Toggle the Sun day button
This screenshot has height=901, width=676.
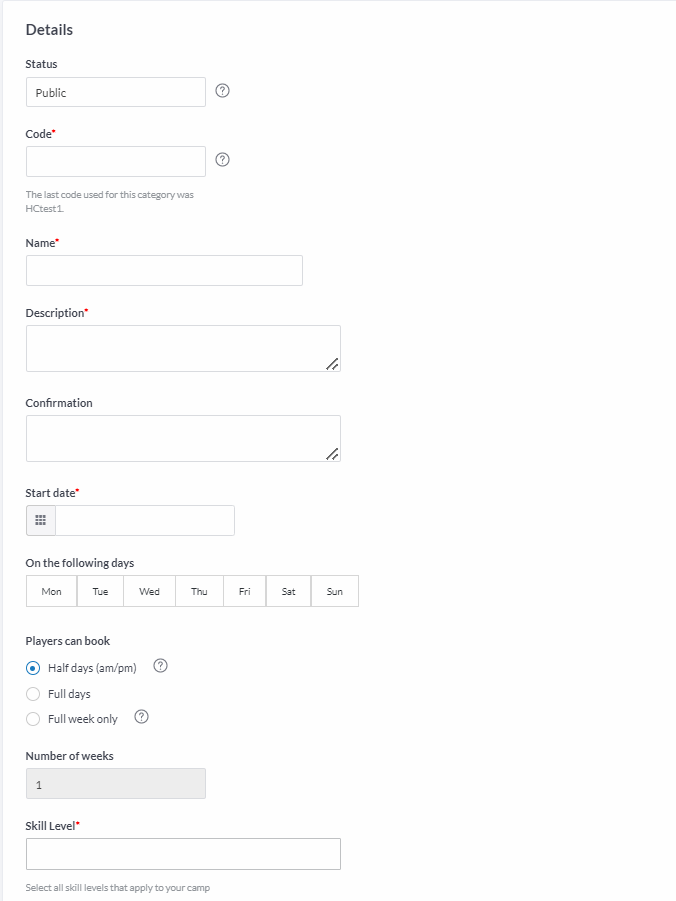pyautogui.click(x=335, y=591)
